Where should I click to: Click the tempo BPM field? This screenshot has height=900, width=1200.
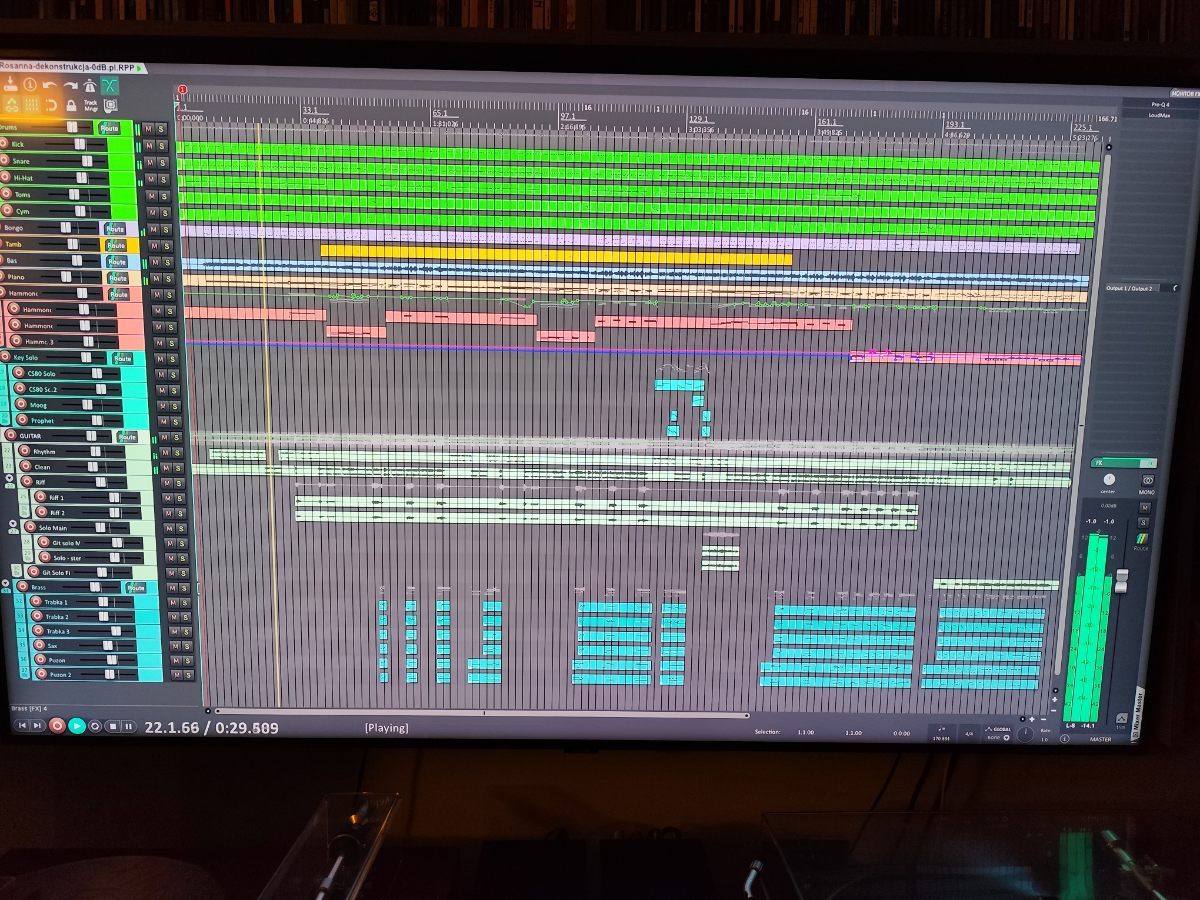[x=941, y=733]
